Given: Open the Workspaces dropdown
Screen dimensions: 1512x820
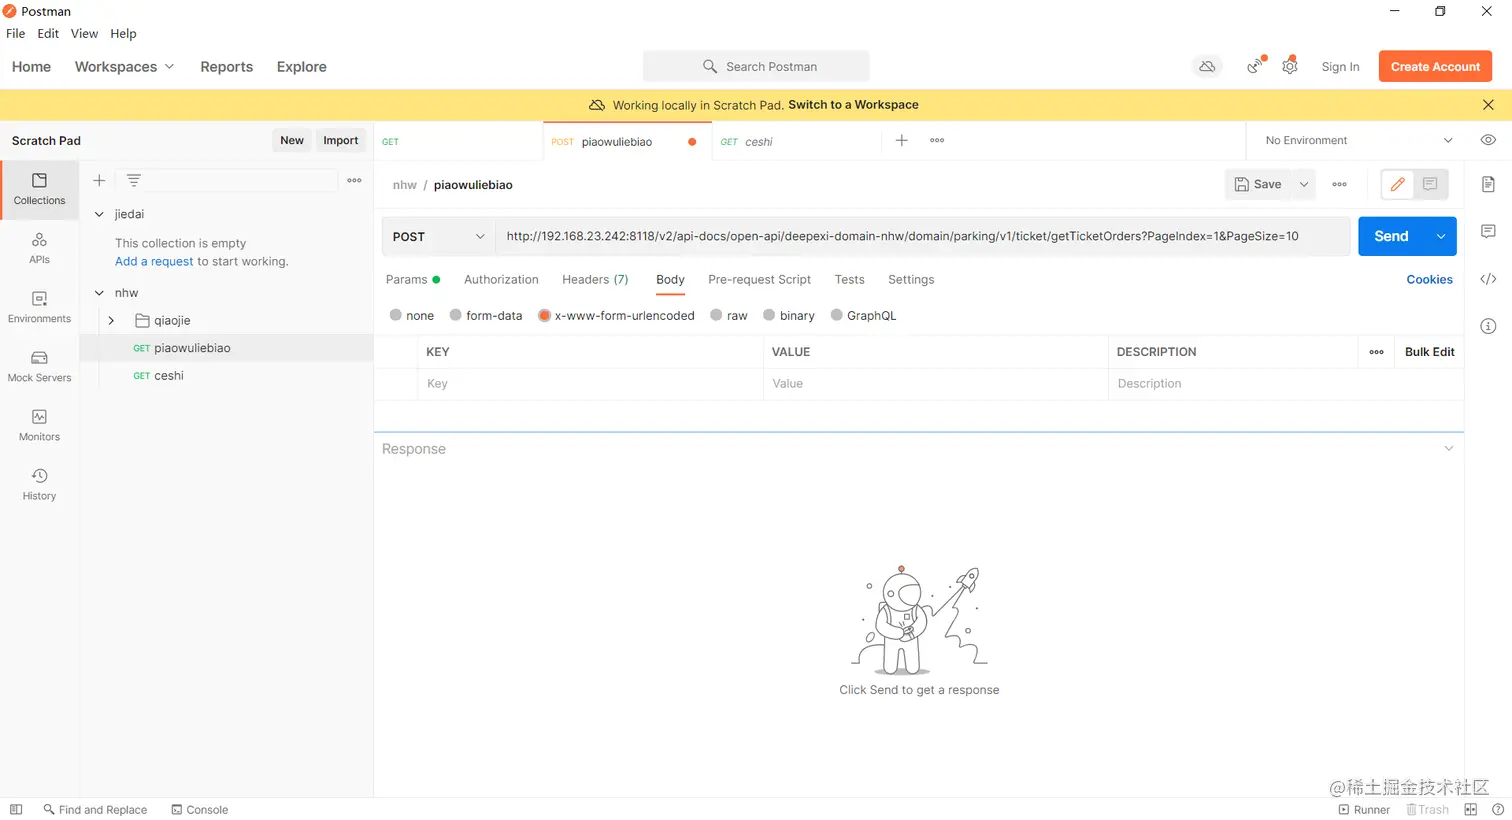Looking at the screenshot, I should [124, 67].
